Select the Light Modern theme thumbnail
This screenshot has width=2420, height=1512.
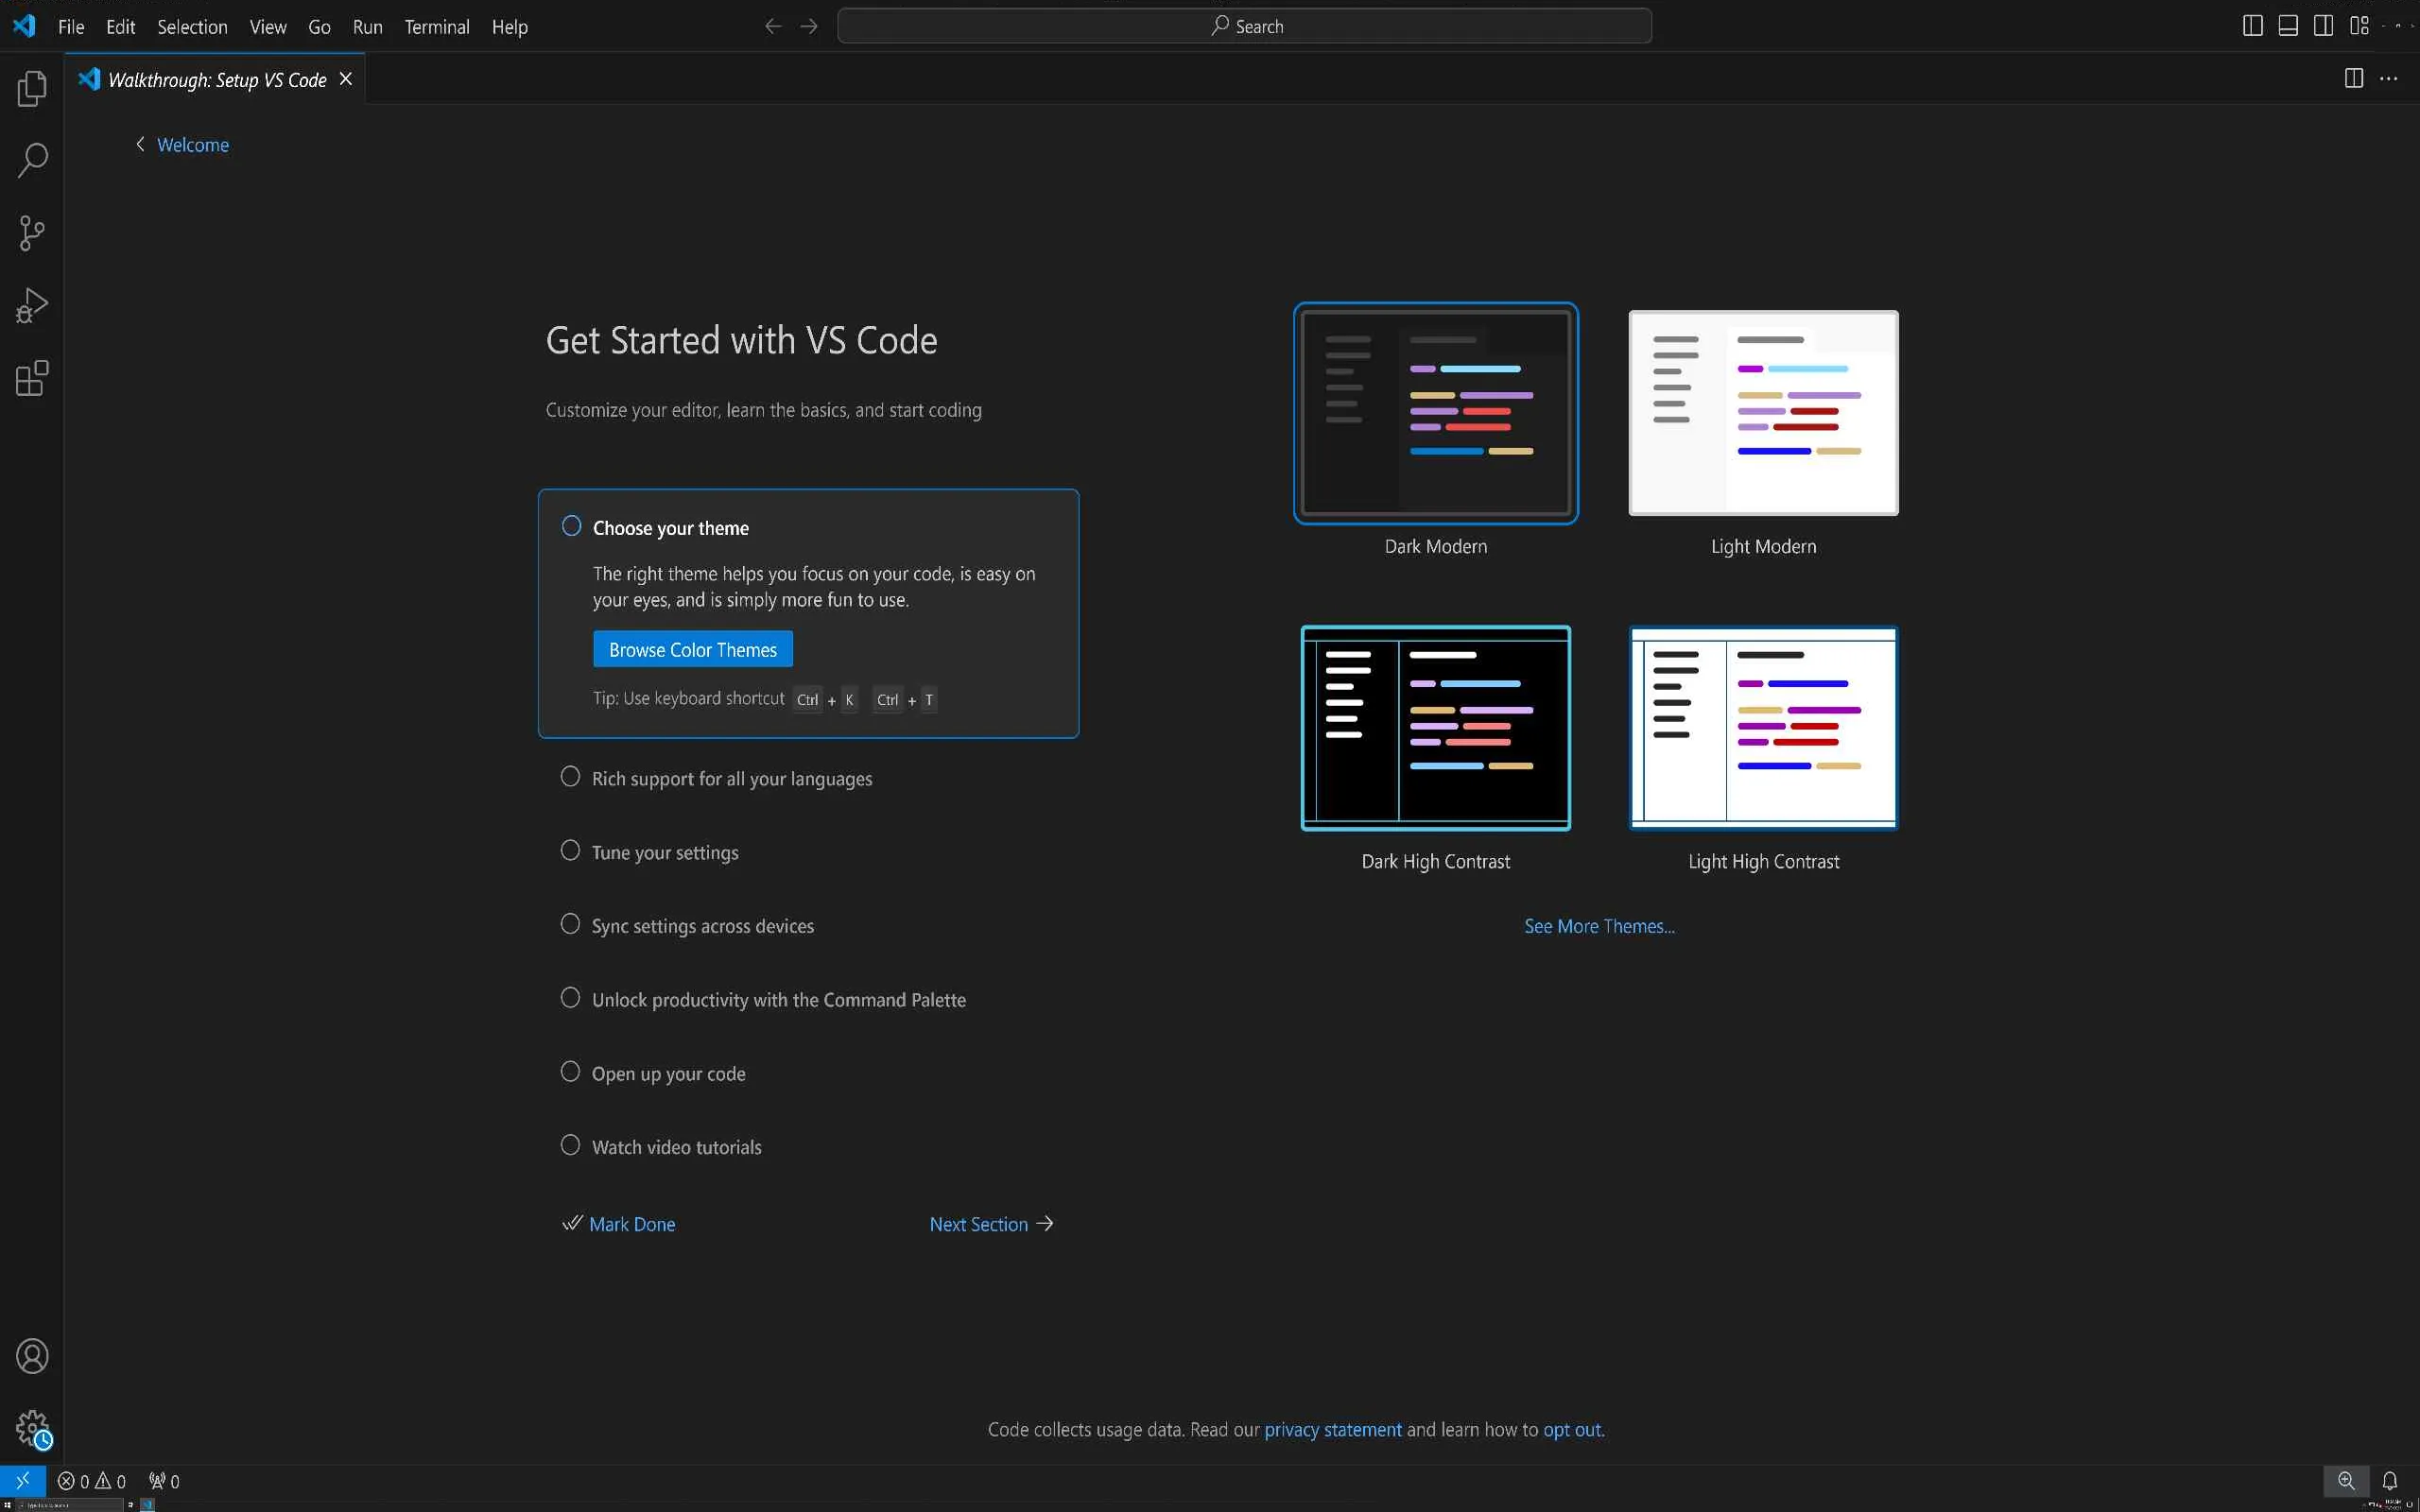tap(1762, 413)
